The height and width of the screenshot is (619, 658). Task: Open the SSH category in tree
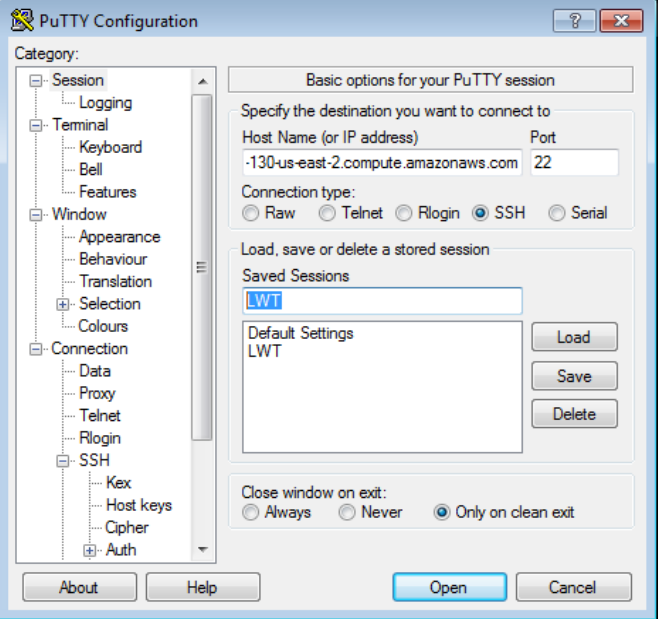pyautogui.click(x=94, y=460)
